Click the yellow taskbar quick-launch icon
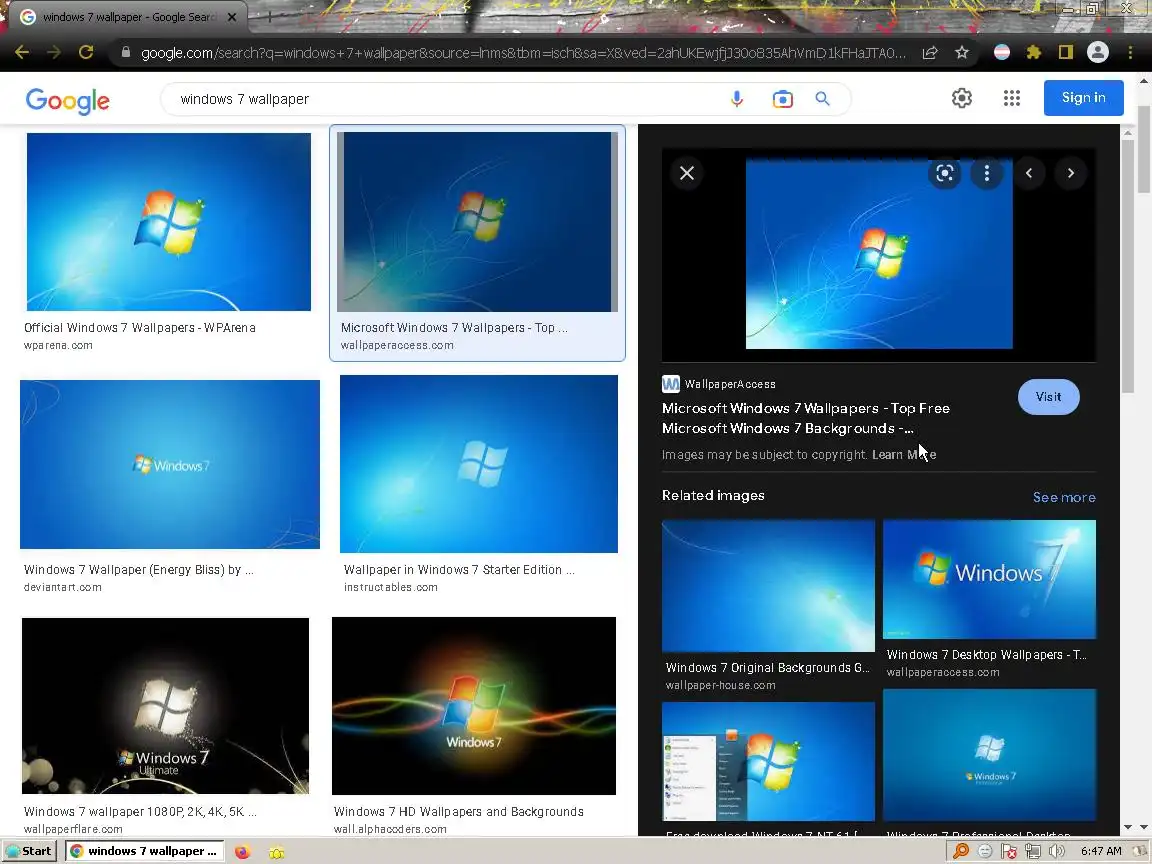The height and width of the screenshot is (864, 1152). (277, 852)
